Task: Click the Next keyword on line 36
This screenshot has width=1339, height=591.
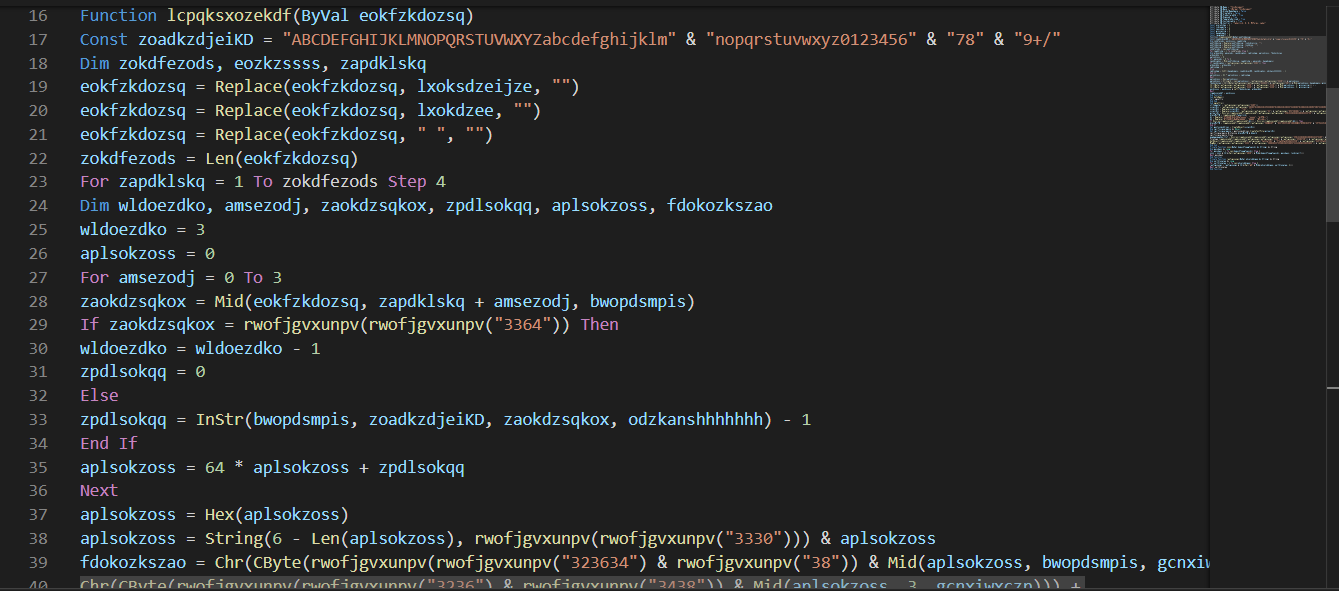Action: [99, 490]
